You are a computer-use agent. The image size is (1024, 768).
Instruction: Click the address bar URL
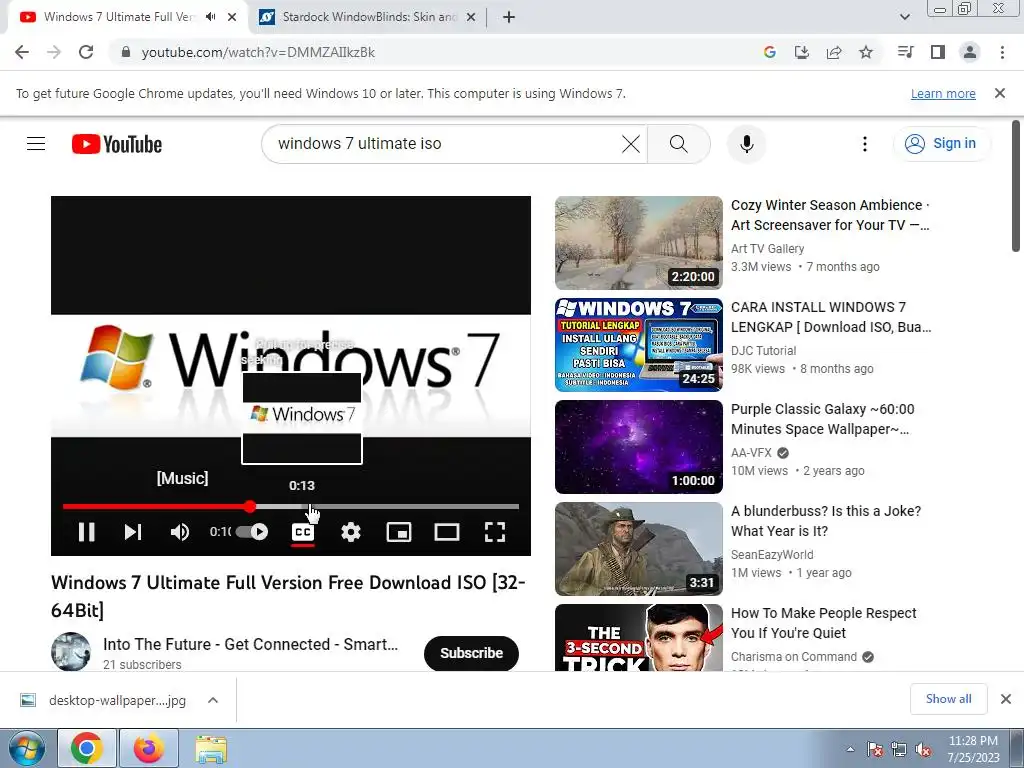point(258,52)
